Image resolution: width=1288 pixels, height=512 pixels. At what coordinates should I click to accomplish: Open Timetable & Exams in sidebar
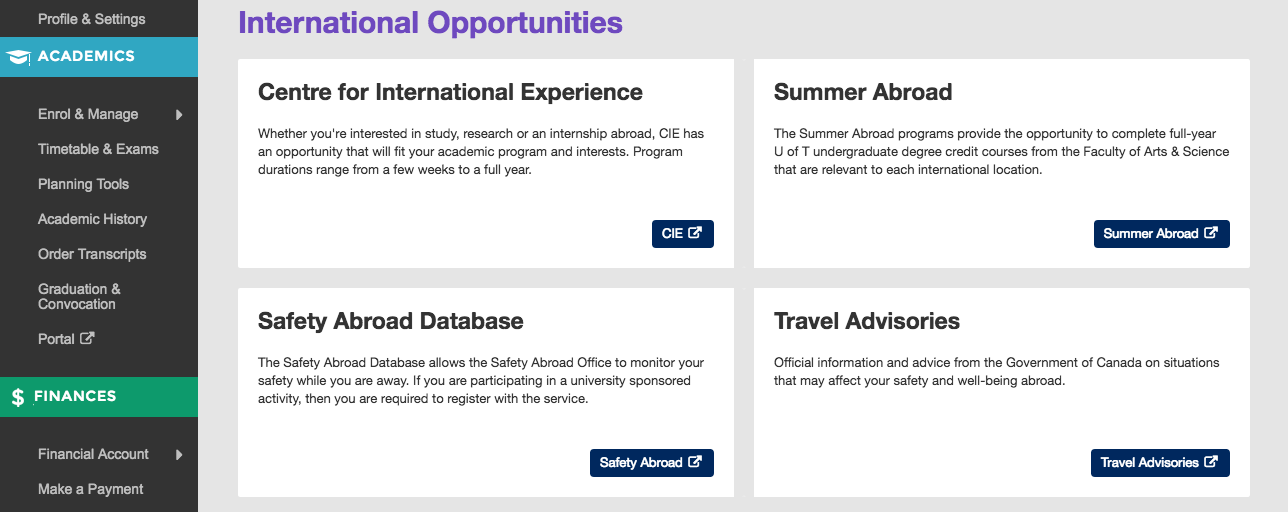coord(98,149)
